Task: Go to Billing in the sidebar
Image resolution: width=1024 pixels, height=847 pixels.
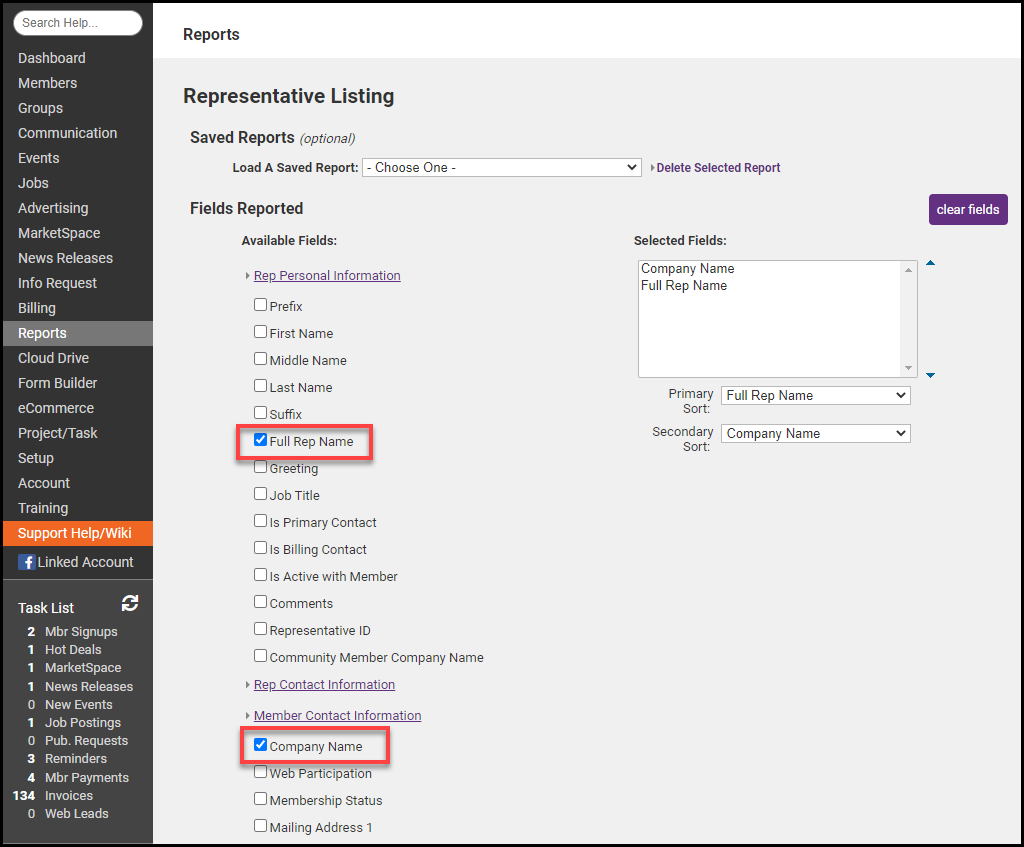Action: coord(37,308)
